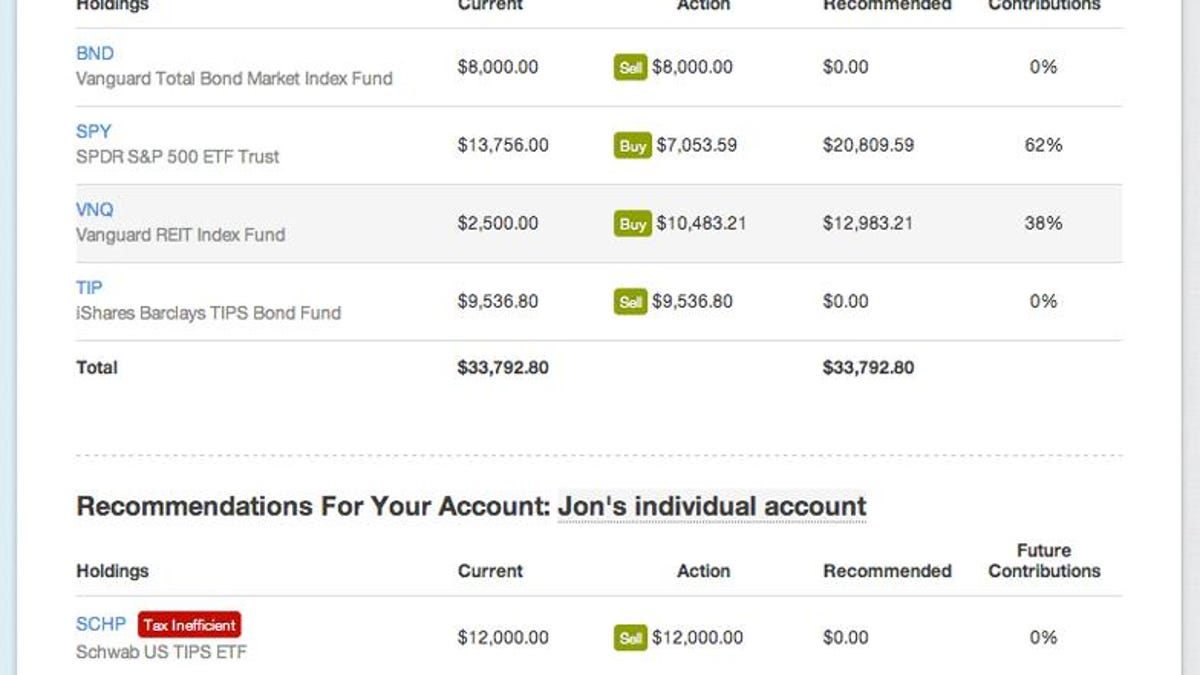Screen dimensions: 1200x675
Task: Open the BND ticker link
Action: pos(95,53)
